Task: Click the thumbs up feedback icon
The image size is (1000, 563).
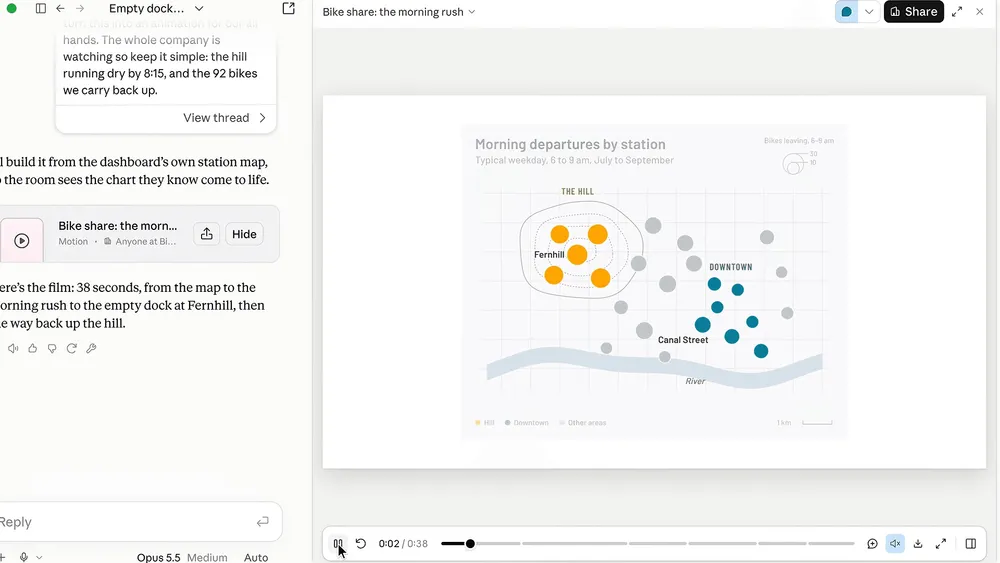Action: [33, 348]
